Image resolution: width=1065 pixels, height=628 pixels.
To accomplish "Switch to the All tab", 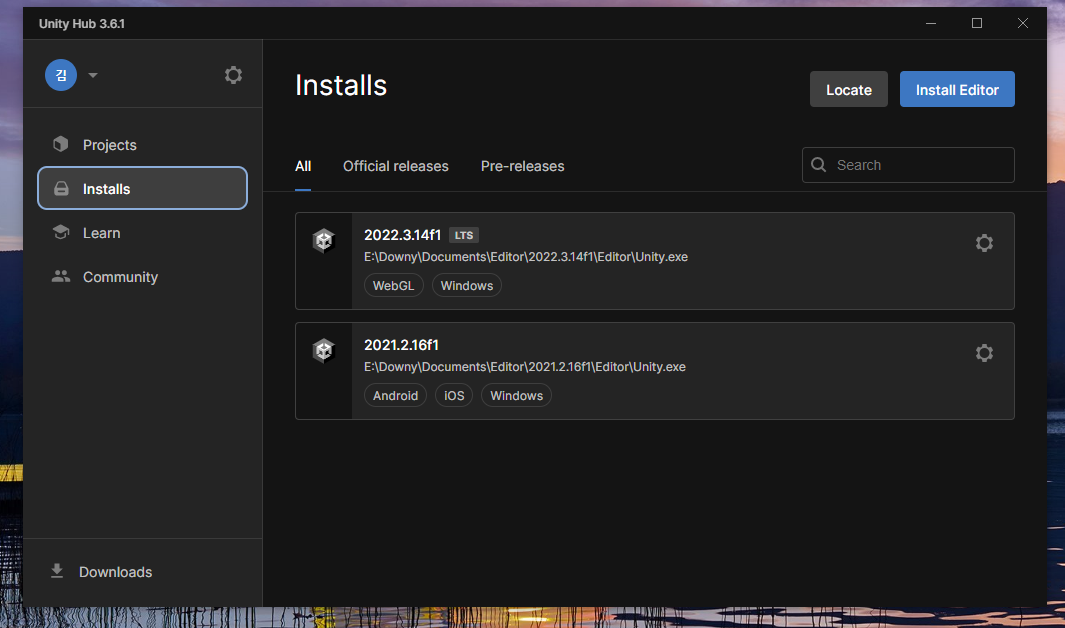I will point(303,166).
